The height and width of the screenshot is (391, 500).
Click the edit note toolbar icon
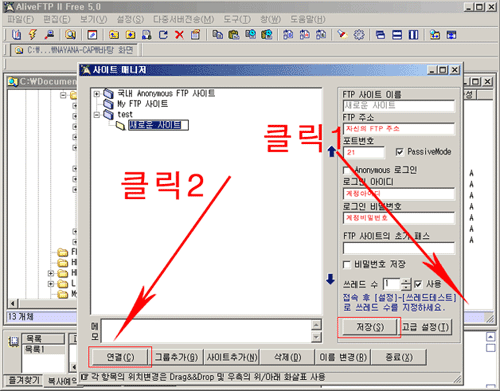[x=92, y=35]
